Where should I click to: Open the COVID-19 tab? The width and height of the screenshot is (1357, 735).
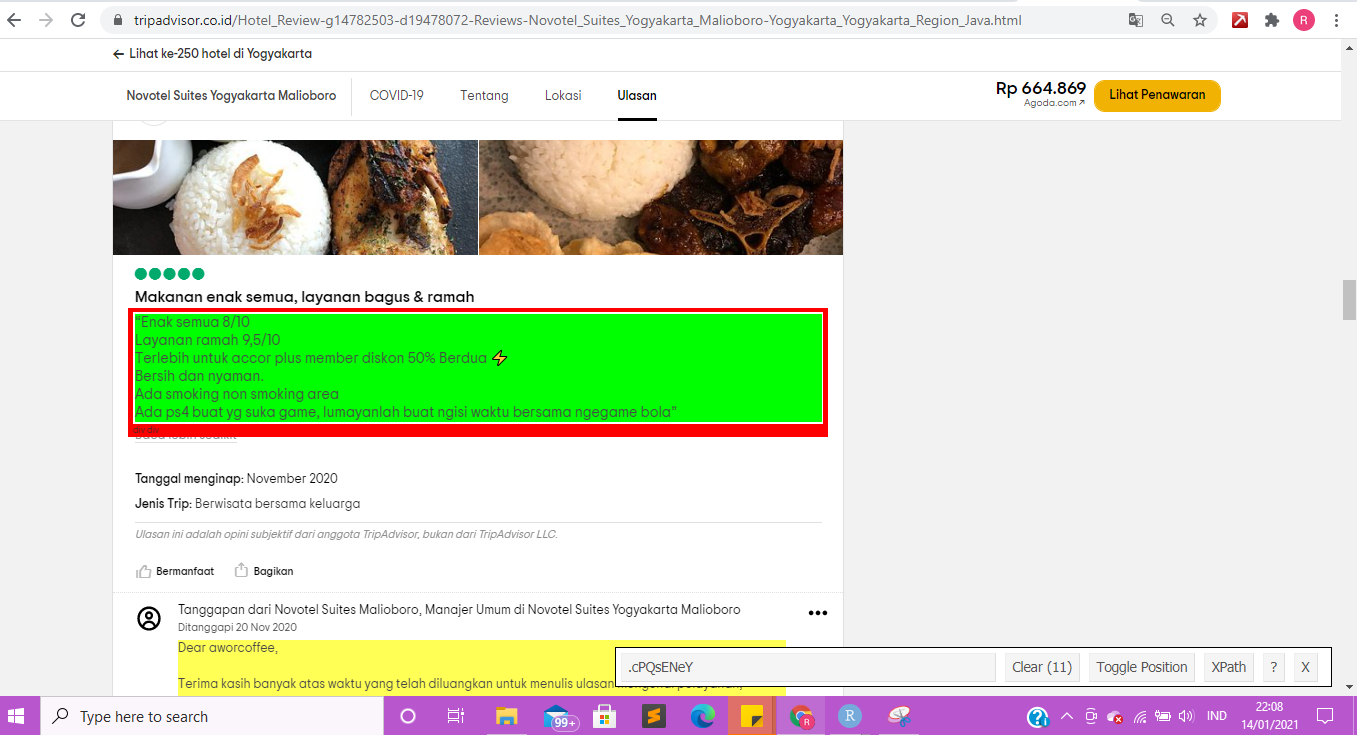tap(398, 95)
